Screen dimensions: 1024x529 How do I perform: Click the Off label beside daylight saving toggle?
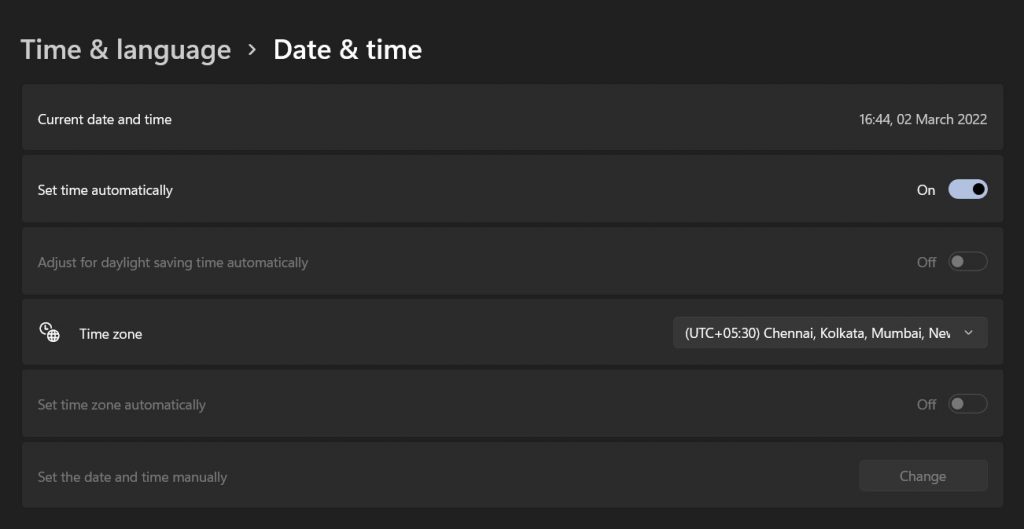[927, 262]
